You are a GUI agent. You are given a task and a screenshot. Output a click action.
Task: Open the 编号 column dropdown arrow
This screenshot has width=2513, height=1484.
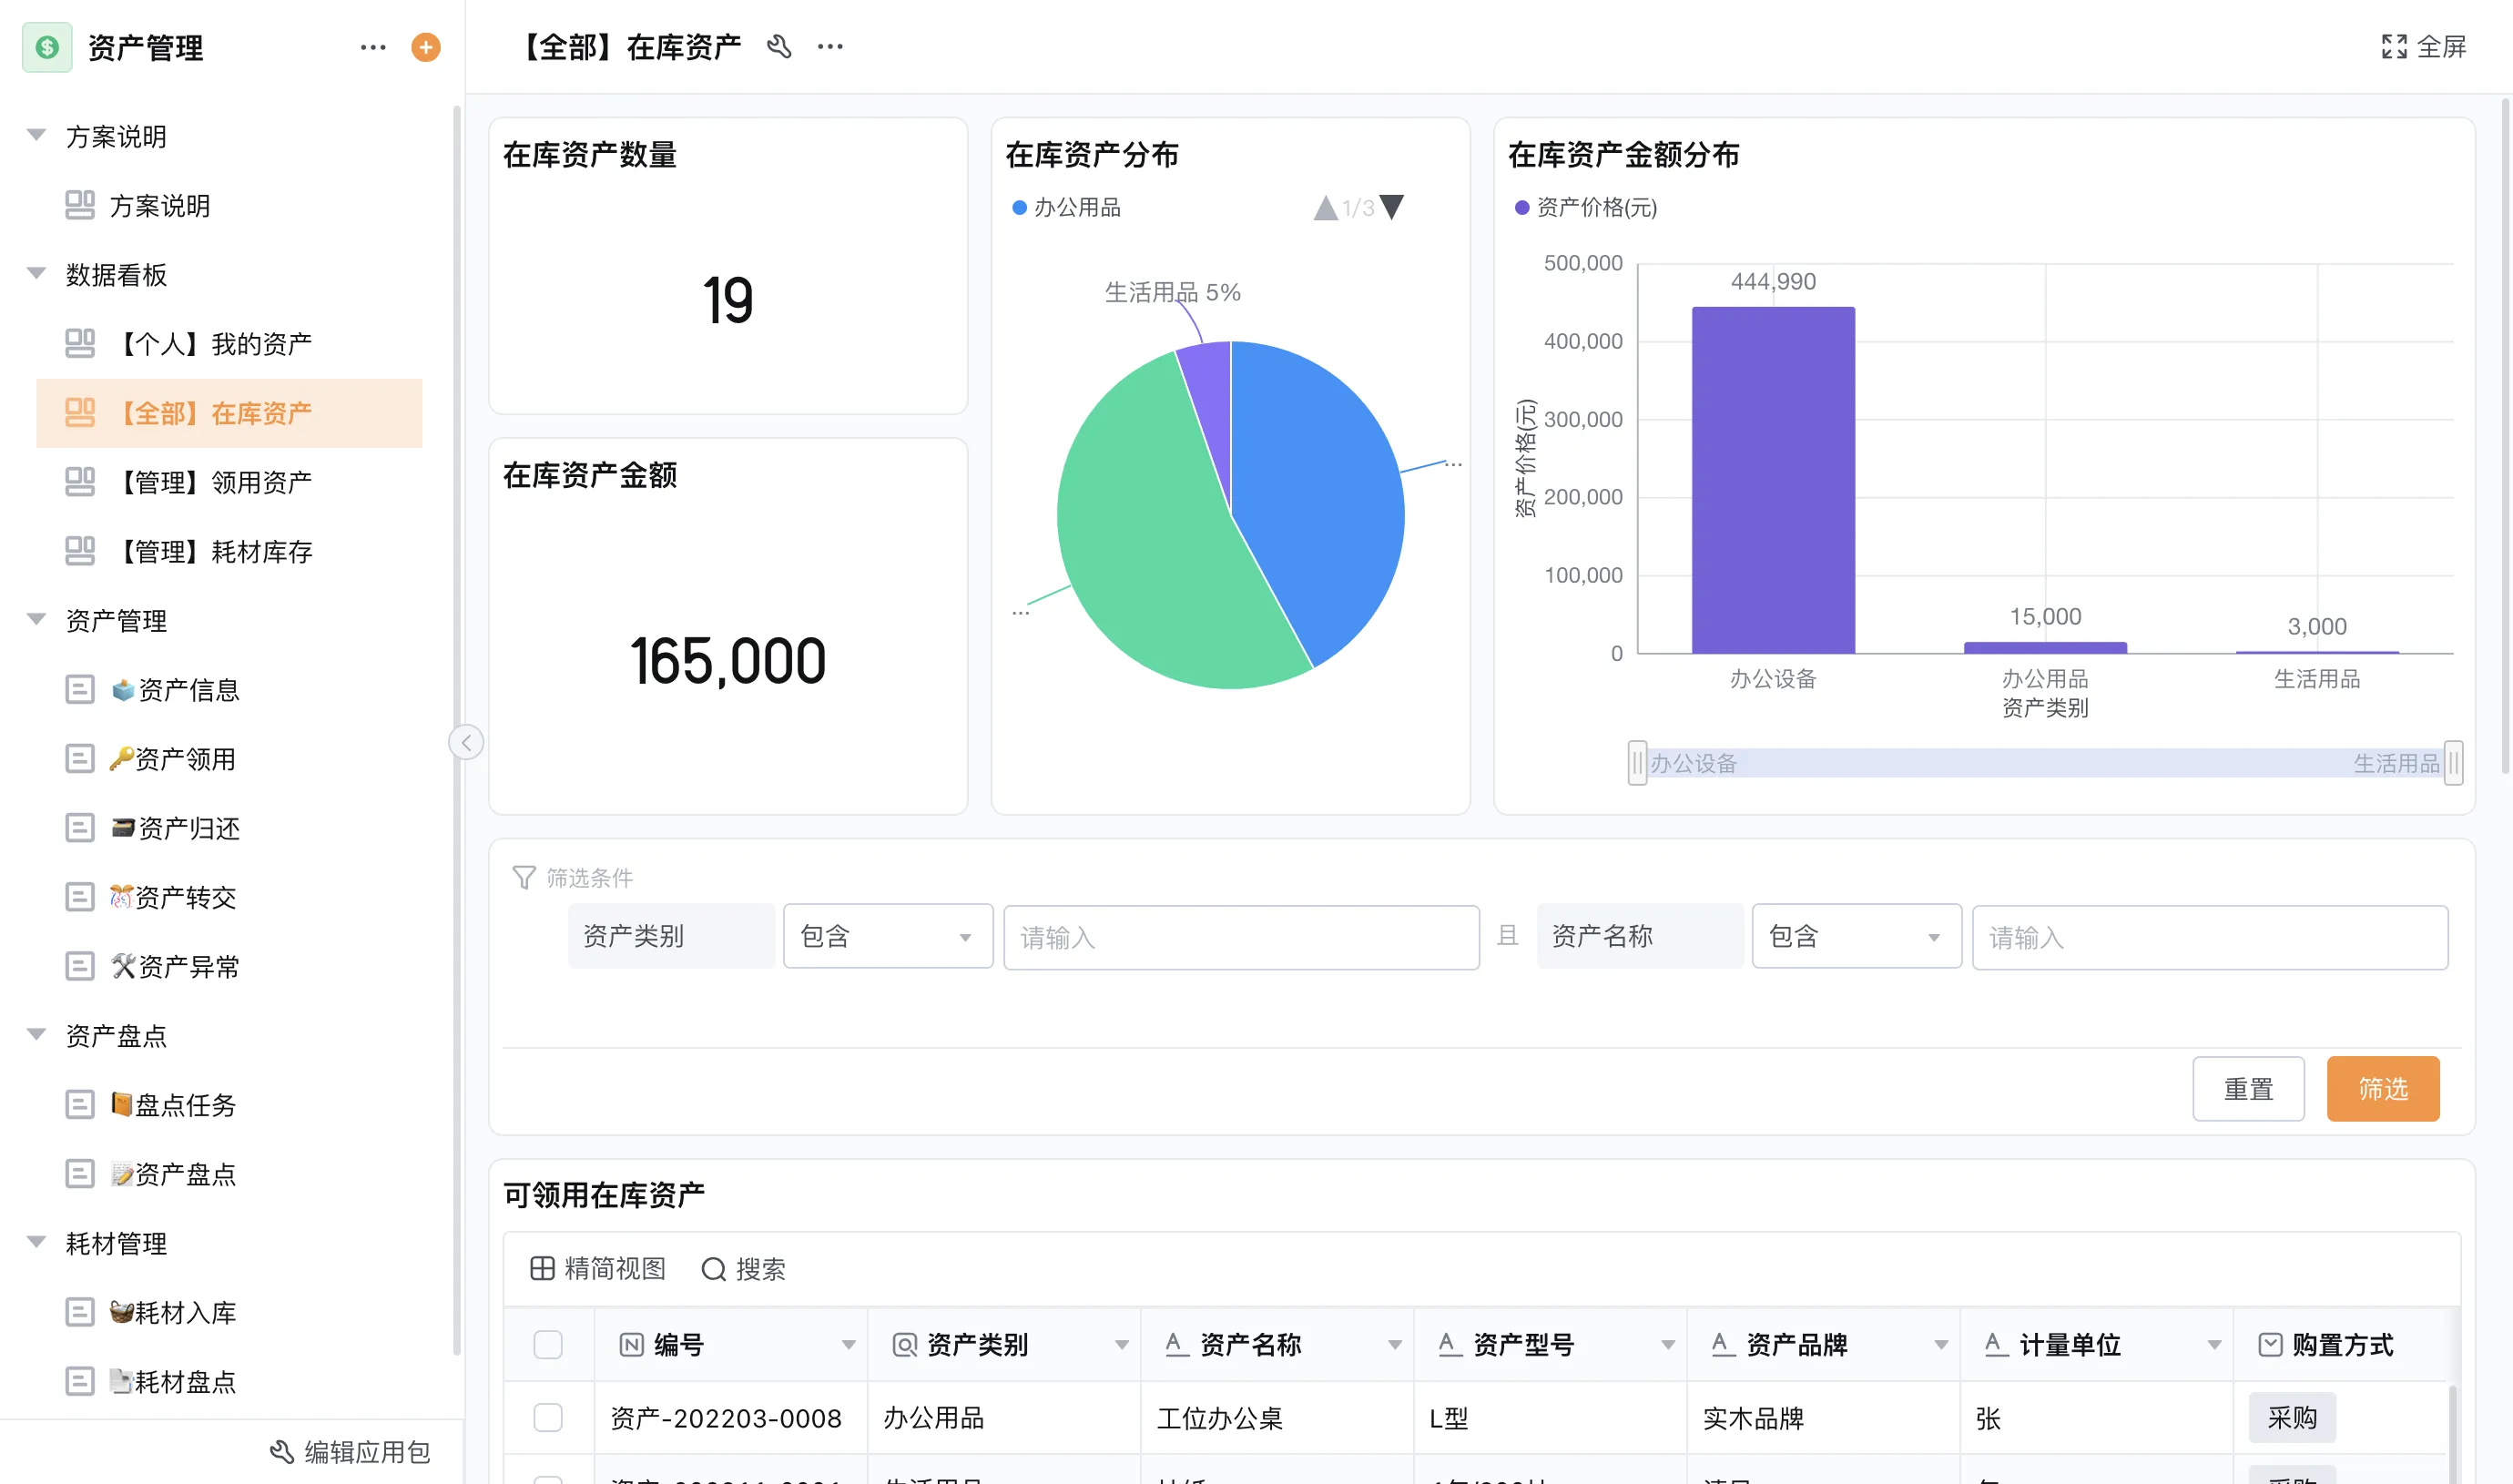point(848,1345)
